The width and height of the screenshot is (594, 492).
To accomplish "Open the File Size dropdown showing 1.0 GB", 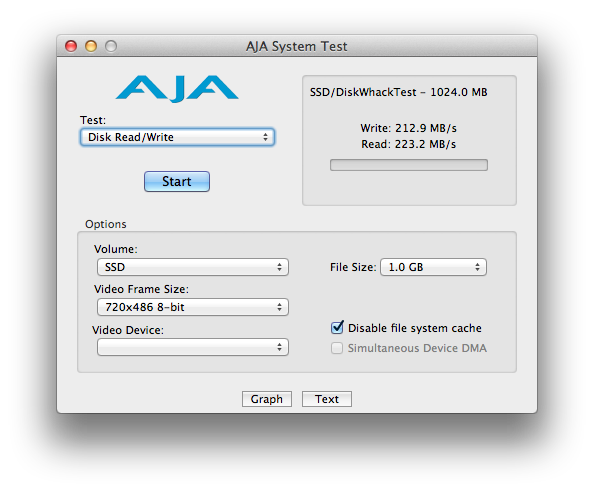I will pyautogui.click(x=433, y=267).
